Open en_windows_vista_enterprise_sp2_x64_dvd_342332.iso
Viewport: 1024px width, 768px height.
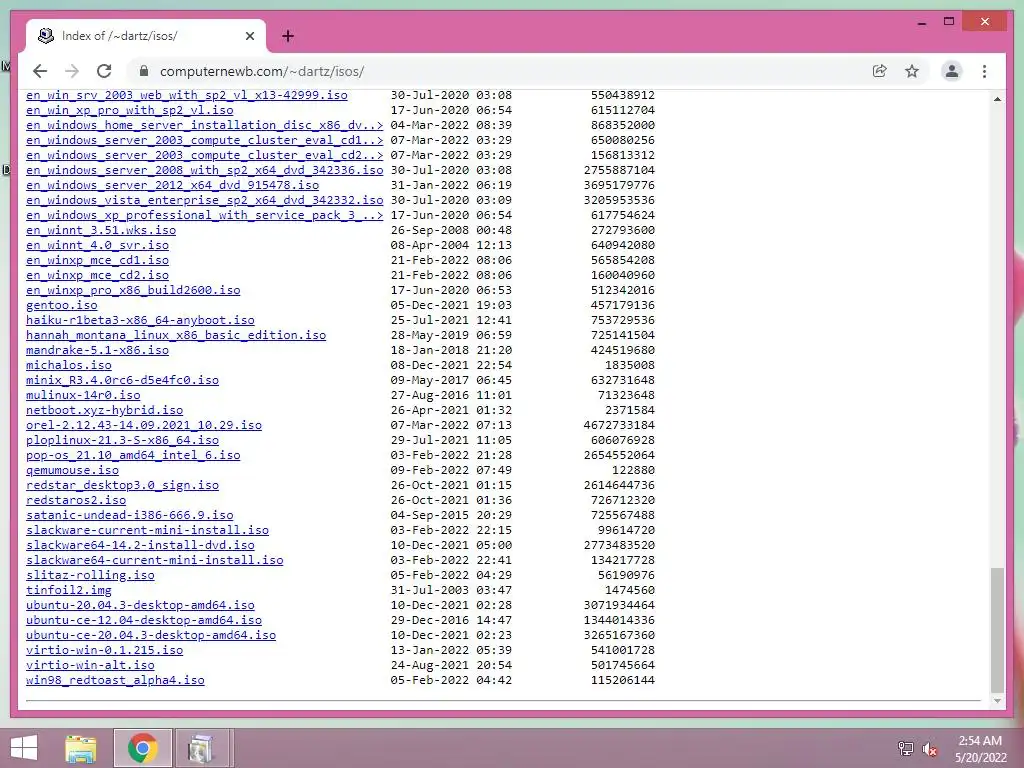[x=204, y=200]
